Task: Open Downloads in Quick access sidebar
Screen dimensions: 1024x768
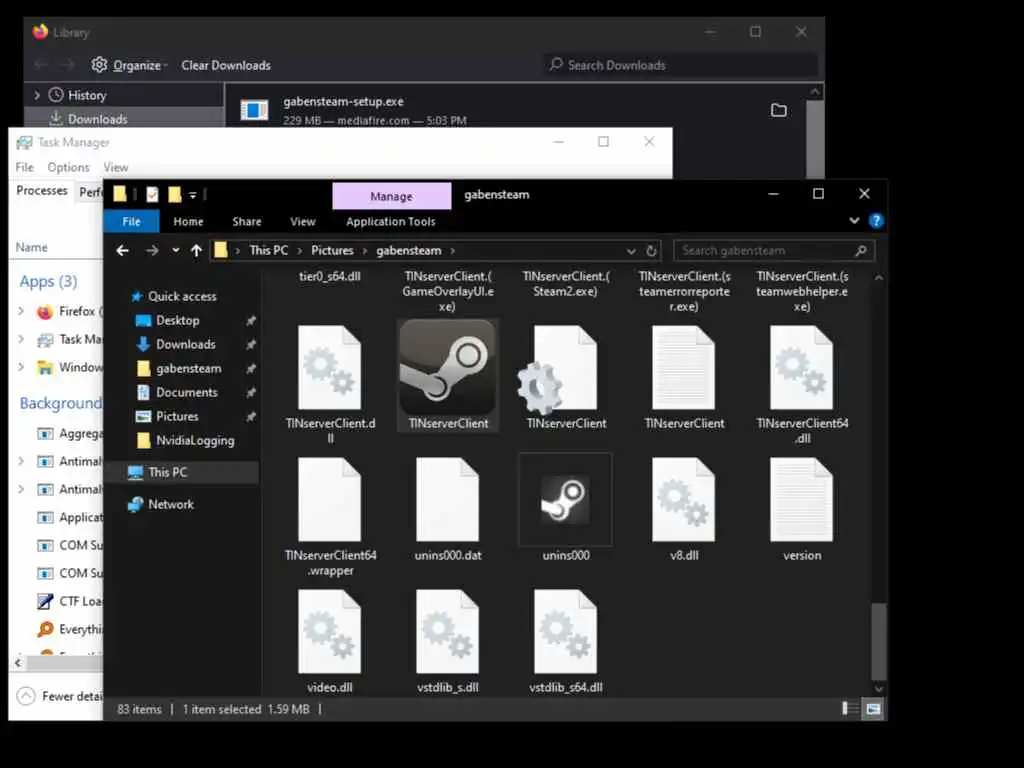Action: [185, 344]
